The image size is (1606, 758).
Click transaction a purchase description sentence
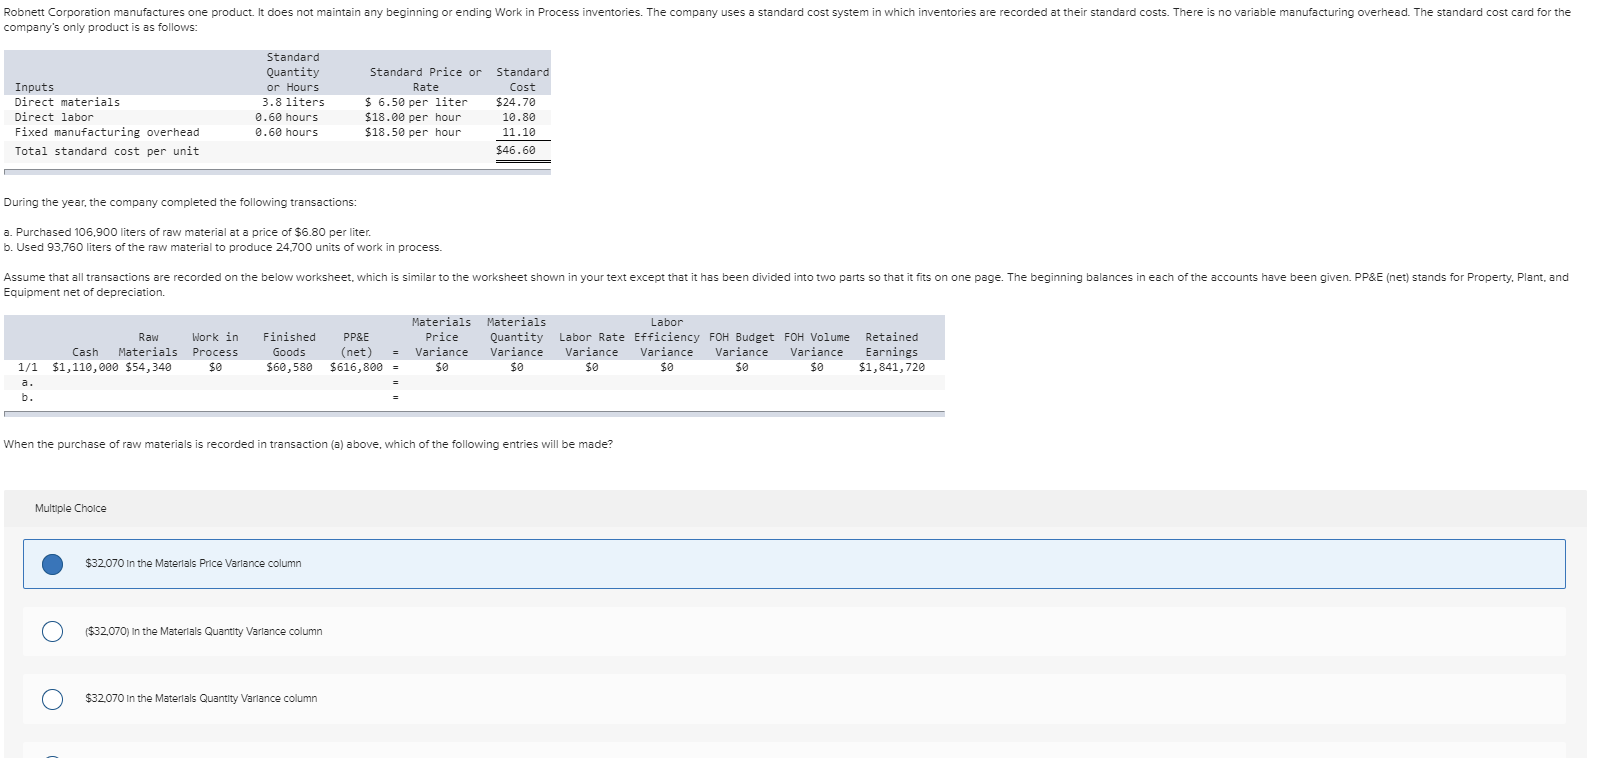[x=187, y=232]
